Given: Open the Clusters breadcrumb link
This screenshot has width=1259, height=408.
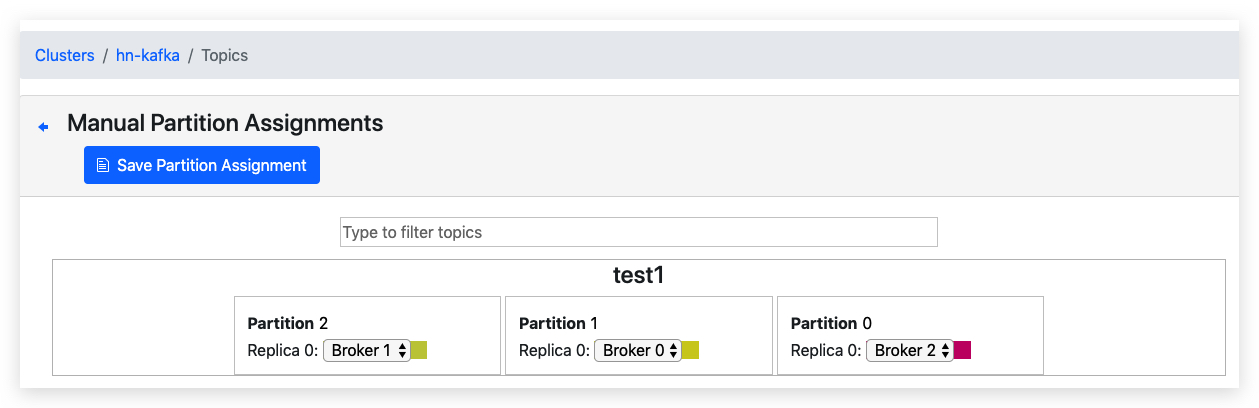Looking at the screenshot, I should [x=65, y=55].
